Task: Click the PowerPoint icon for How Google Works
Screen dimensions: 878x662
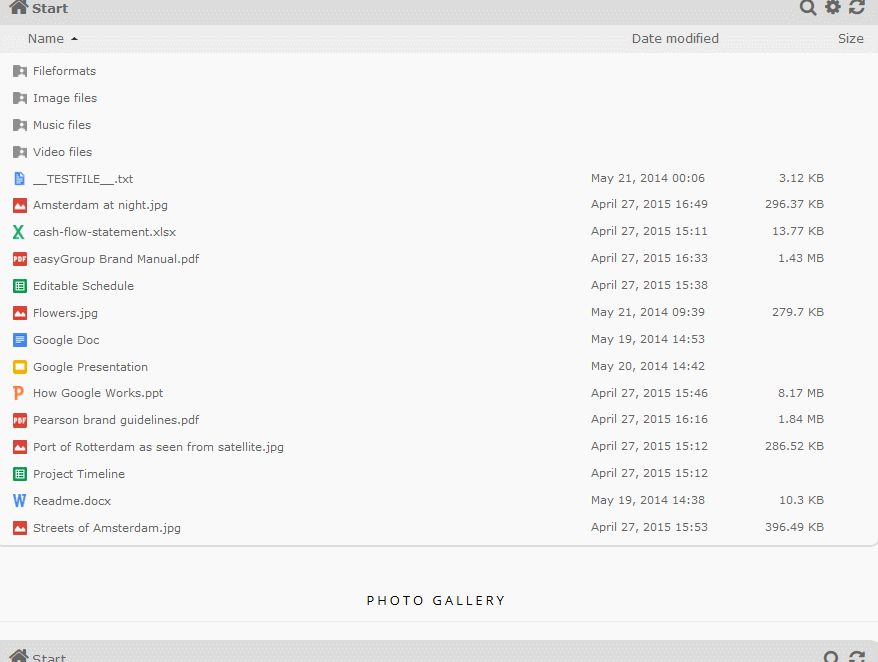Action: pos(18,393)
